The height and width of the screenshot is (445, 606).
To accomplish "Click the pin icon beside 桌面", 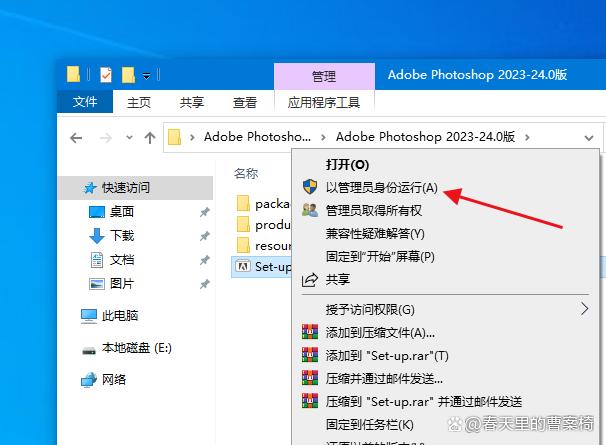I will (204, 212).
